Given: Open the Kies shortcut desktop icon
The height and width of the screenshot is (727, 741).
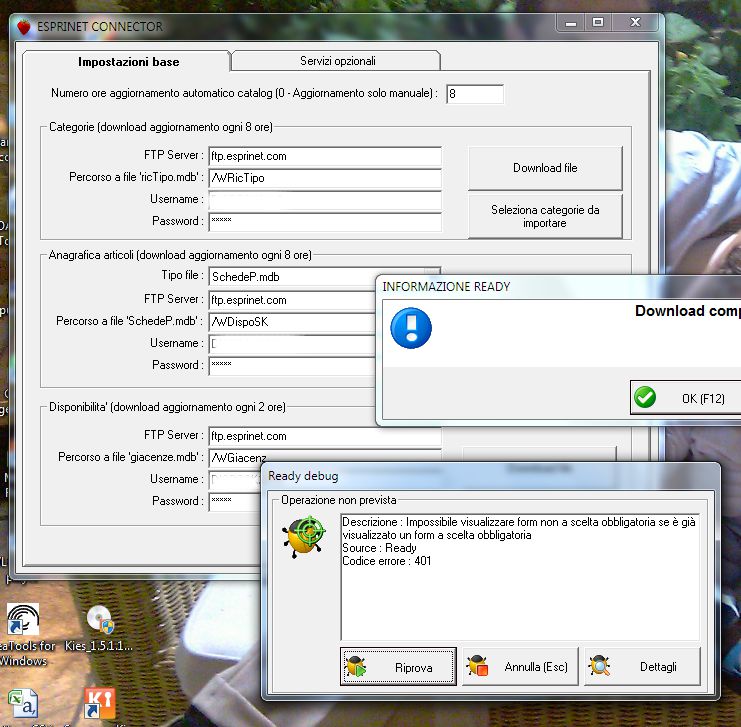Looking at the screenshot, I should 100,702.
